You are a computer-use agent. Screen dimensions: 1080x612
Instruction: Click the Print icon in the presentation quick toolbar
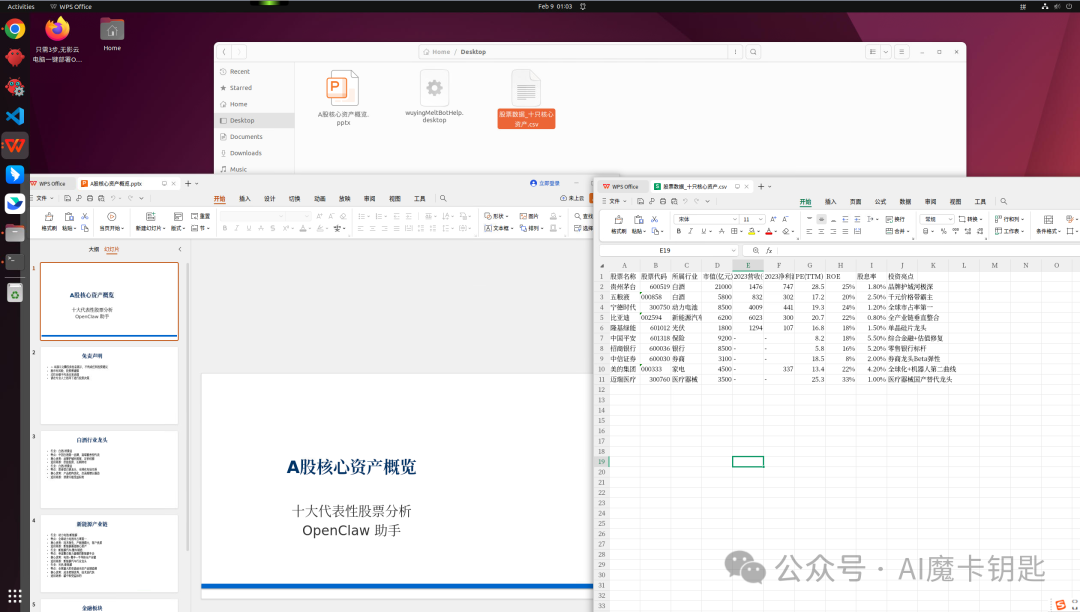(x=90, y=198)
